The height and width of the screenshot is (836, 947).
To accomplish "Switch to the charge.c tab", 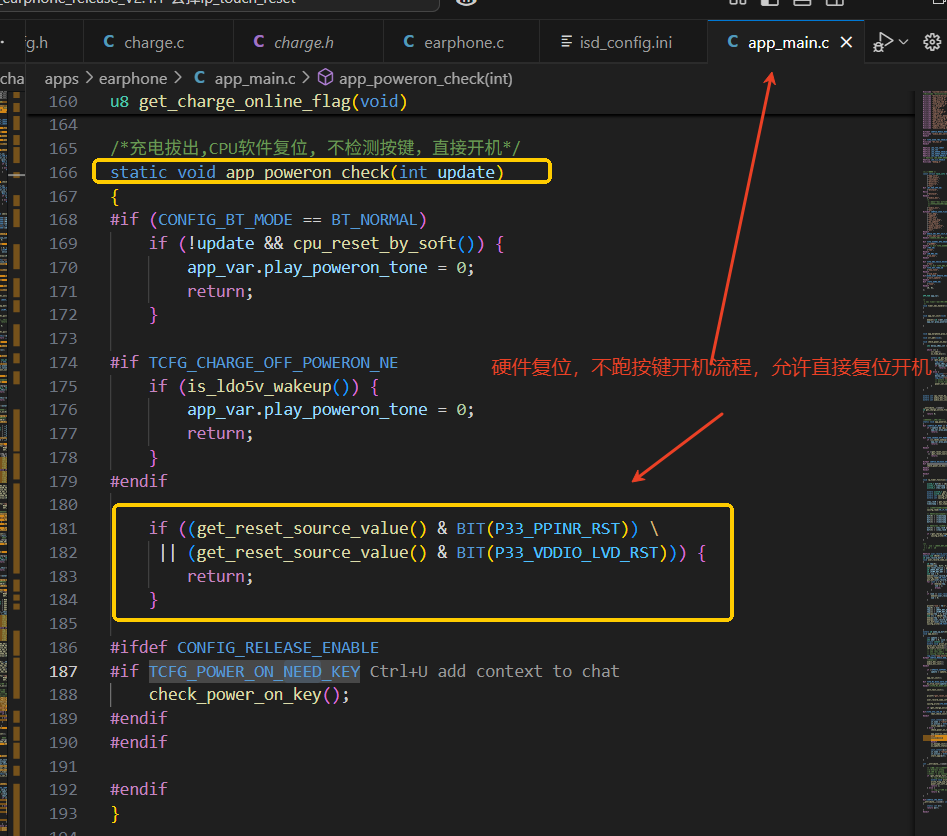I will pyautogui.click(x=144, y=42).
